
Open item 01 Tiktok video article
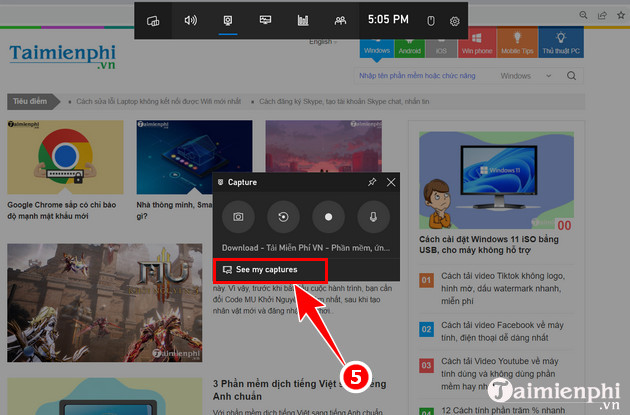(503, 288)
